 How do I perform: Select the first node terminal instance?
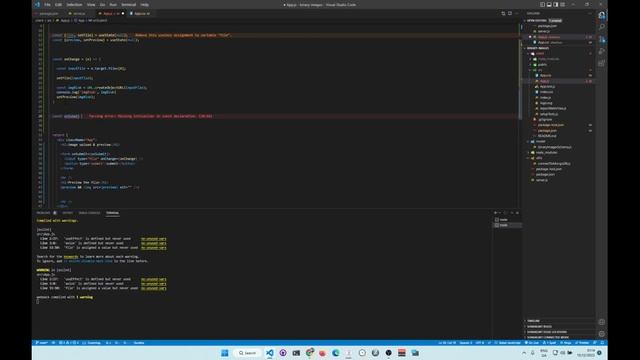(x=507, y=220)
